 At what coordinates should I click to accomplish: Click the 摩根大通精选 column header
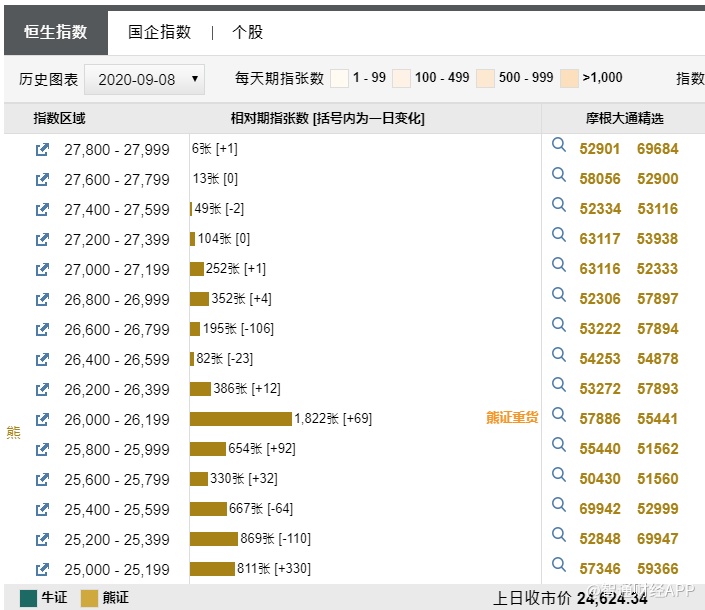point(624,118)
